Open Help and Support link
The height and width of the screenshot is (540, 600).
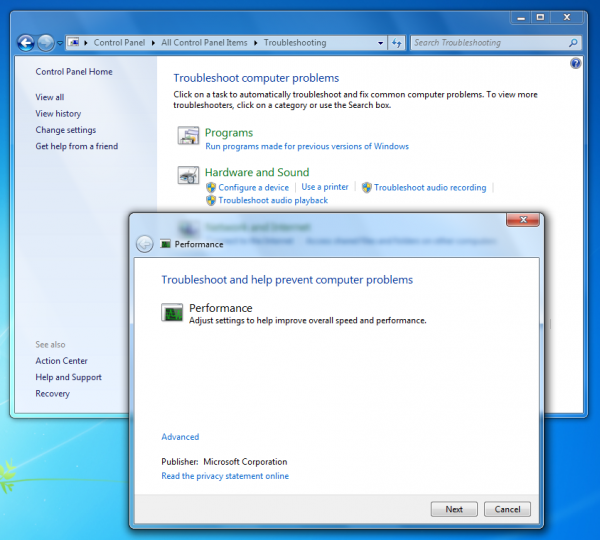68,377
